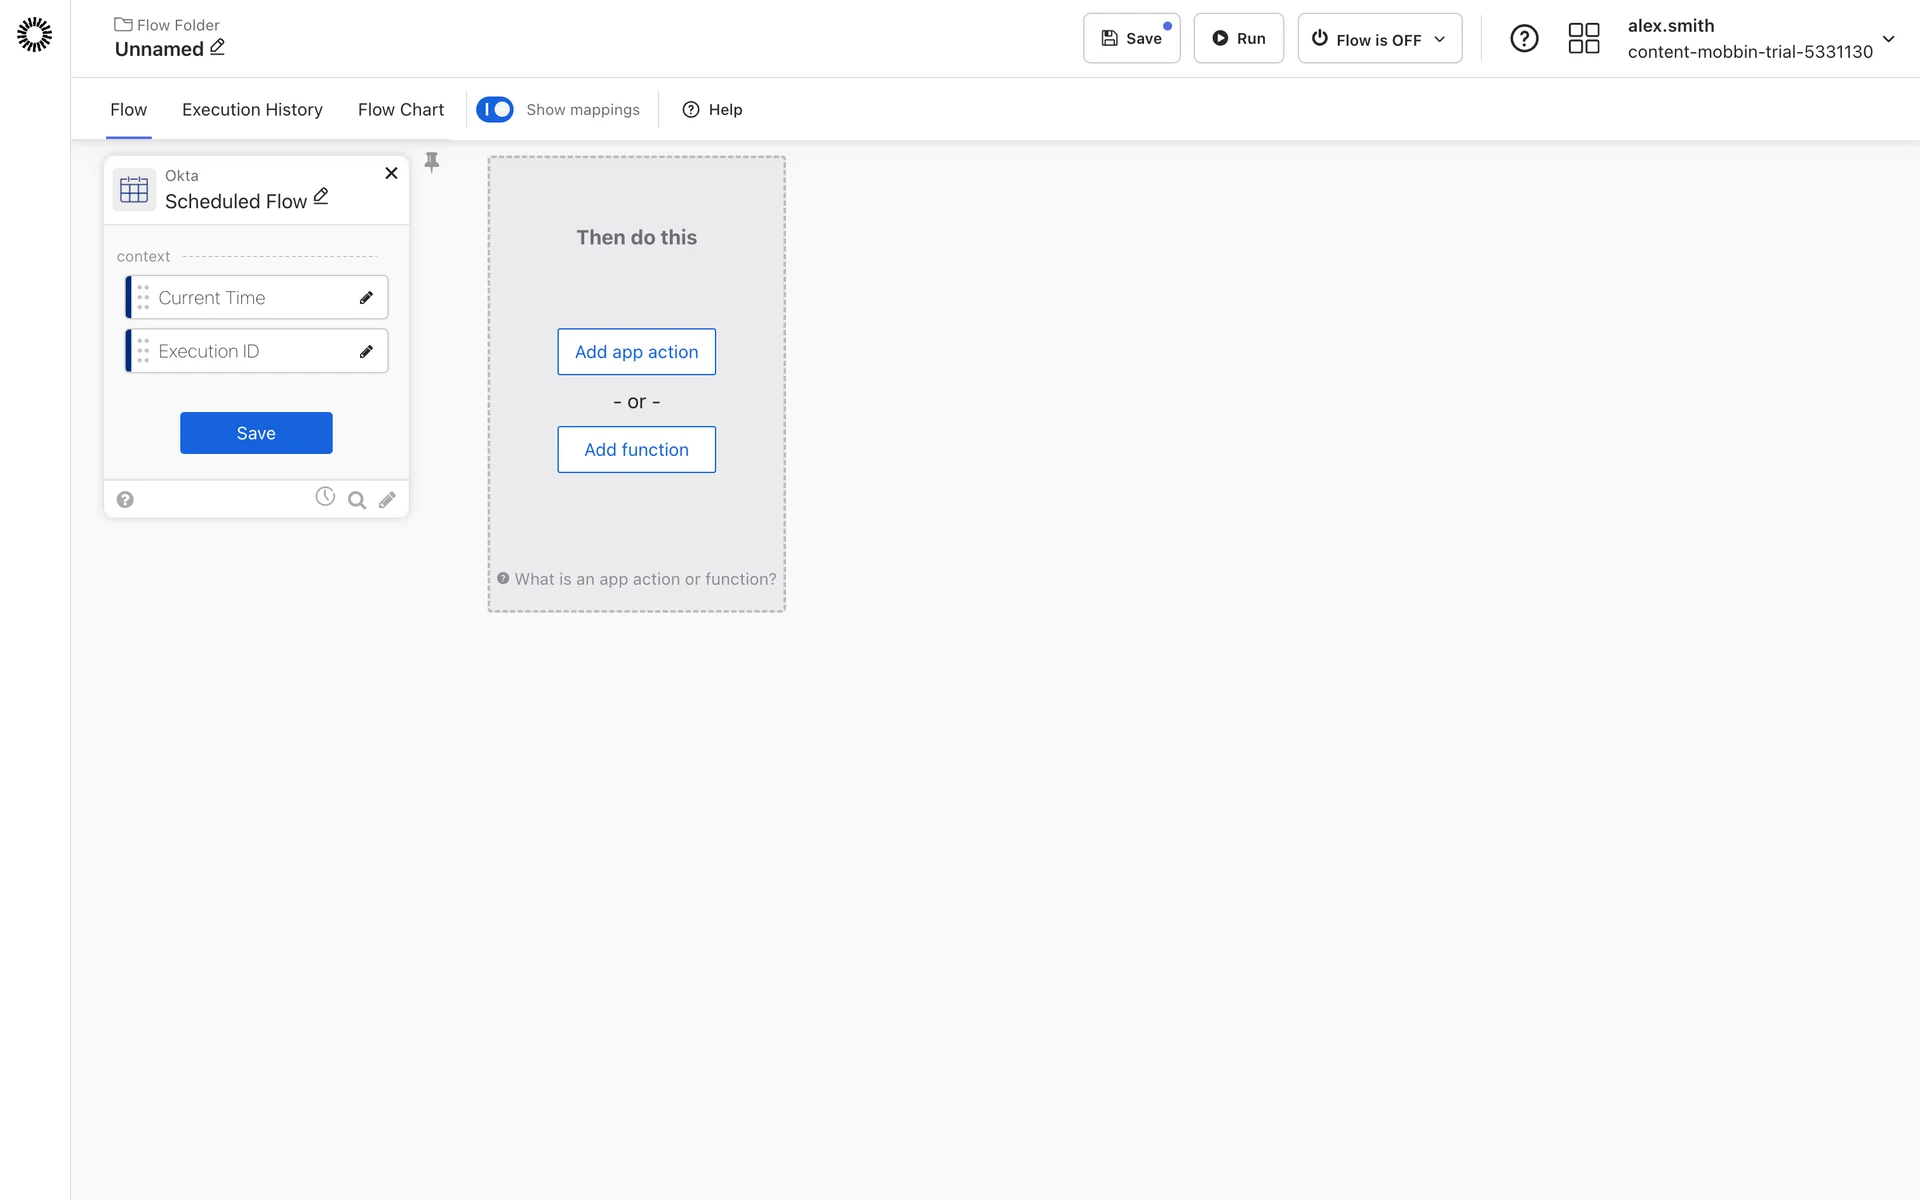
Task: Click the magnifier icon in card footer
Action: pyautogui.click(x=356, y=500)
